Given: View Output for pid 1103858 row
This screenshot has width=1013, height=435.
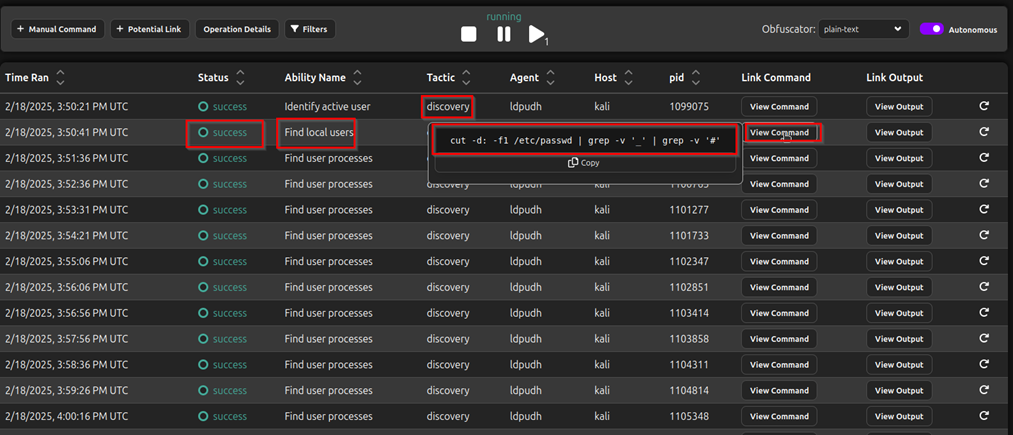Looking at the screenshot, I should click(899, 339).
